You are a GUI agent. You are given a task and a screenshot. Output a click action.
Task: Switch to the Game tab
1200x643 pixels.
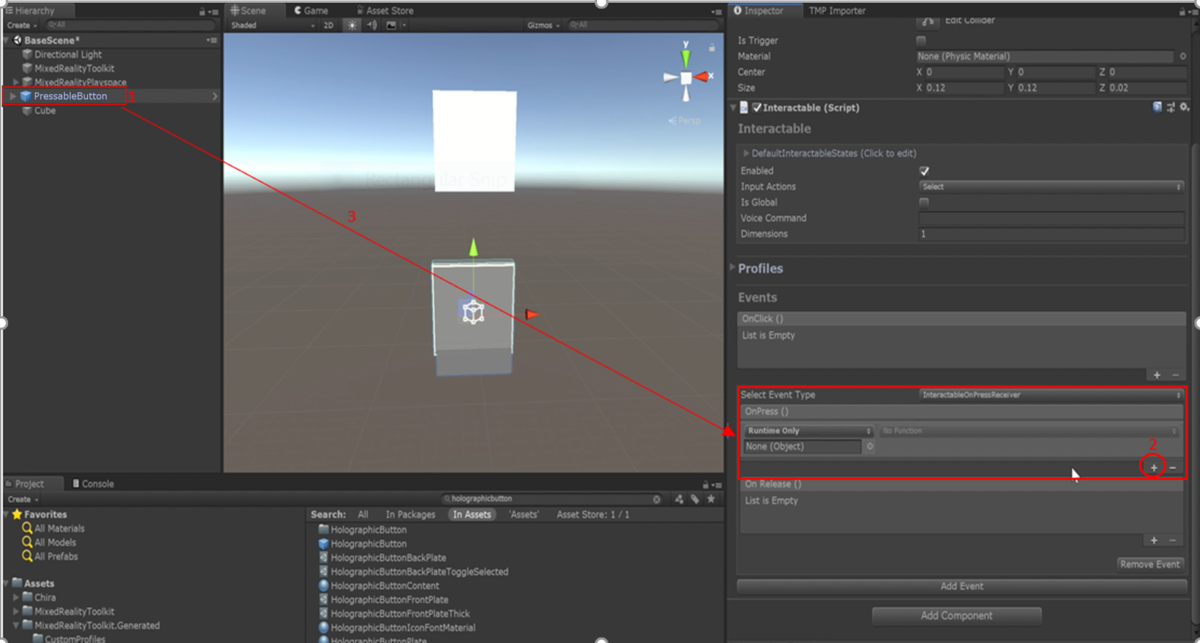[x=310, y=11]
